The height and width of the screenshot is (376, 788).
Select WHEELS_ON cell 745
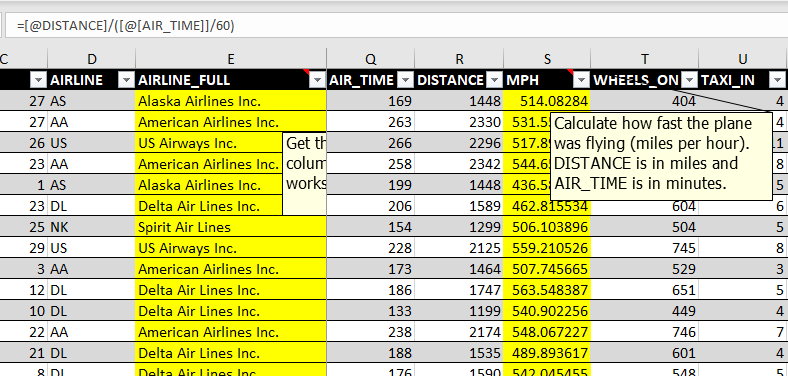coord(645,248)
